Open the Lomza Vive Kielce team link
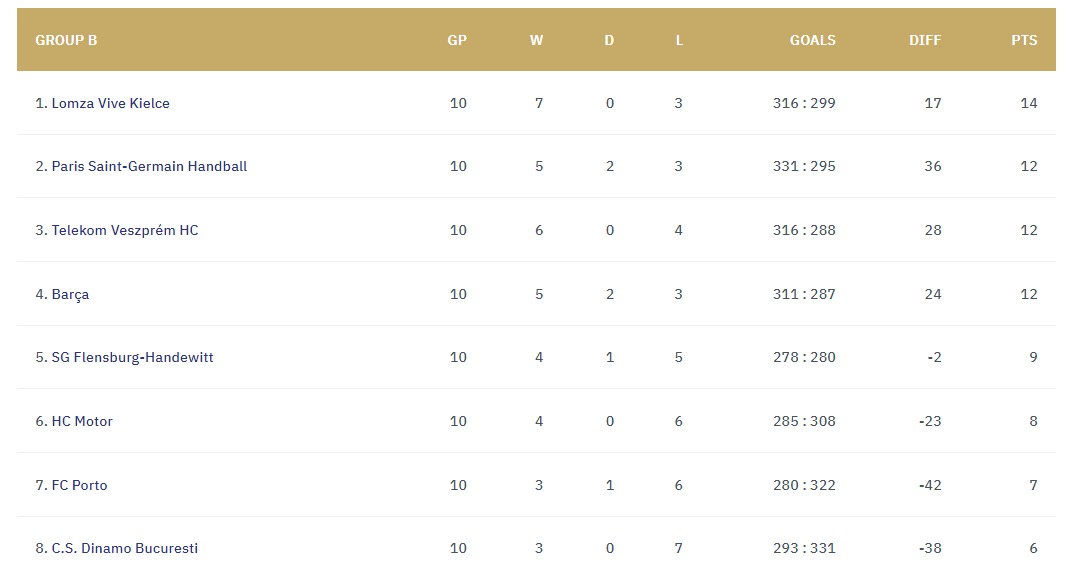Image resolution: width=1069 pixels, height=574 pixels. [x=110, y=103]
